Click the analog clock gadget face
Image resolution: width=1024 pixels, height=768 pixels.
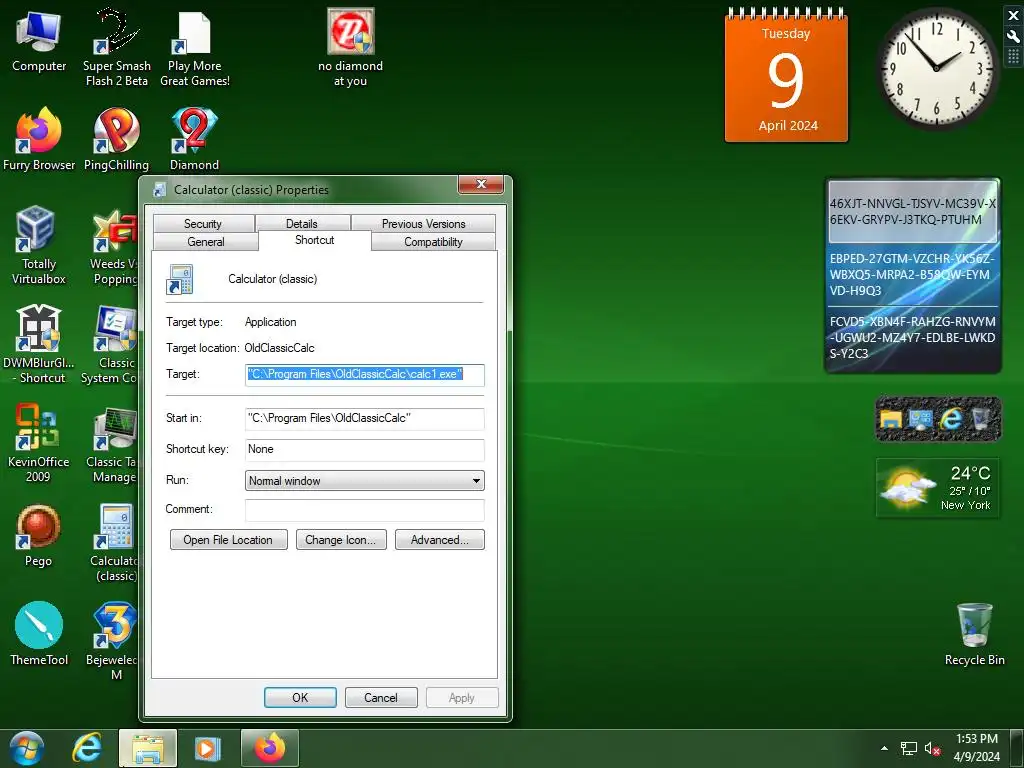point(936,68)
